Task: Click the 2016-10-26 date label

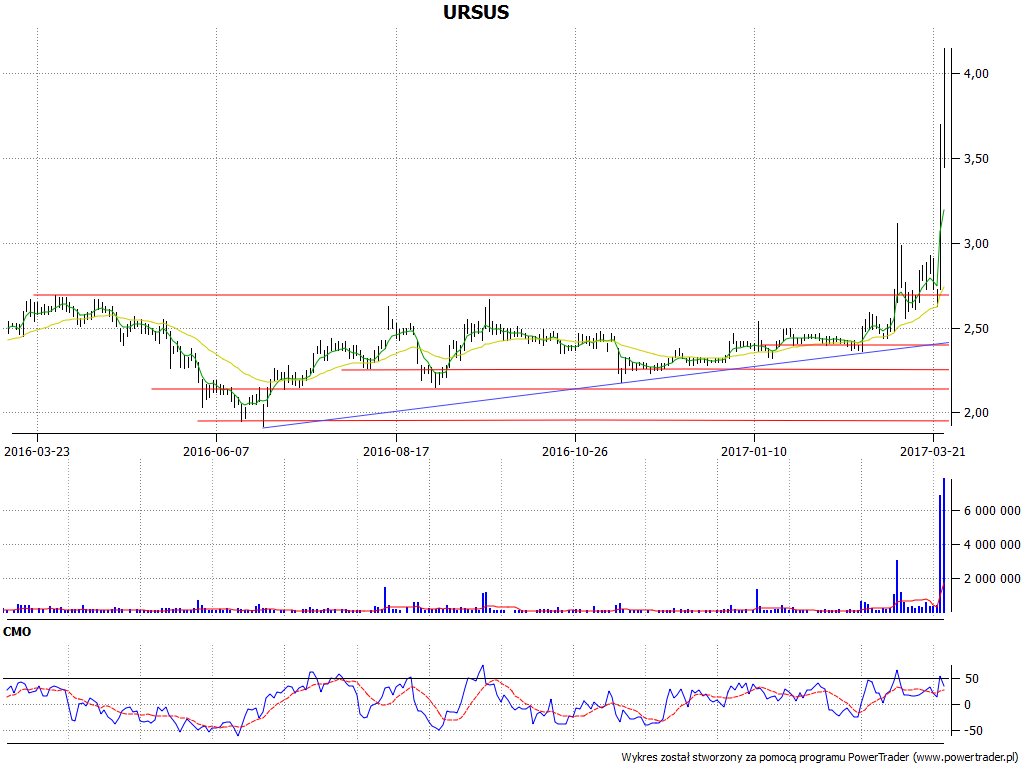Action: point(575,451)
